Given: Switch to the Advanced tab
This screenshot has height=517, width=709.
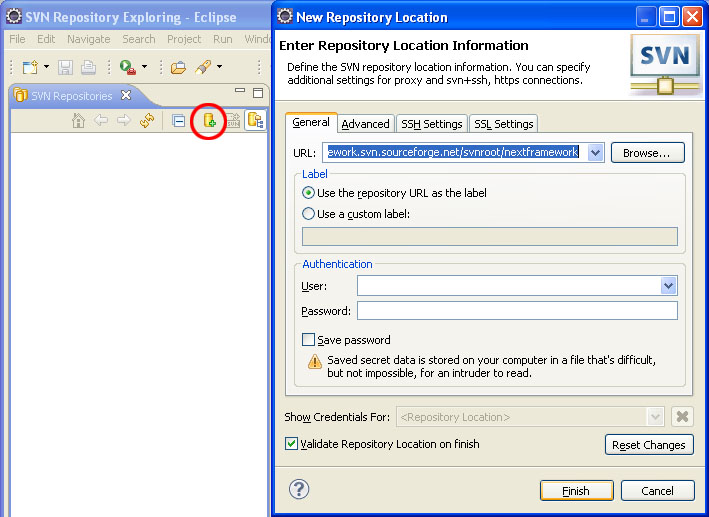Looking at the screenshot, I should tap(365, 124).
